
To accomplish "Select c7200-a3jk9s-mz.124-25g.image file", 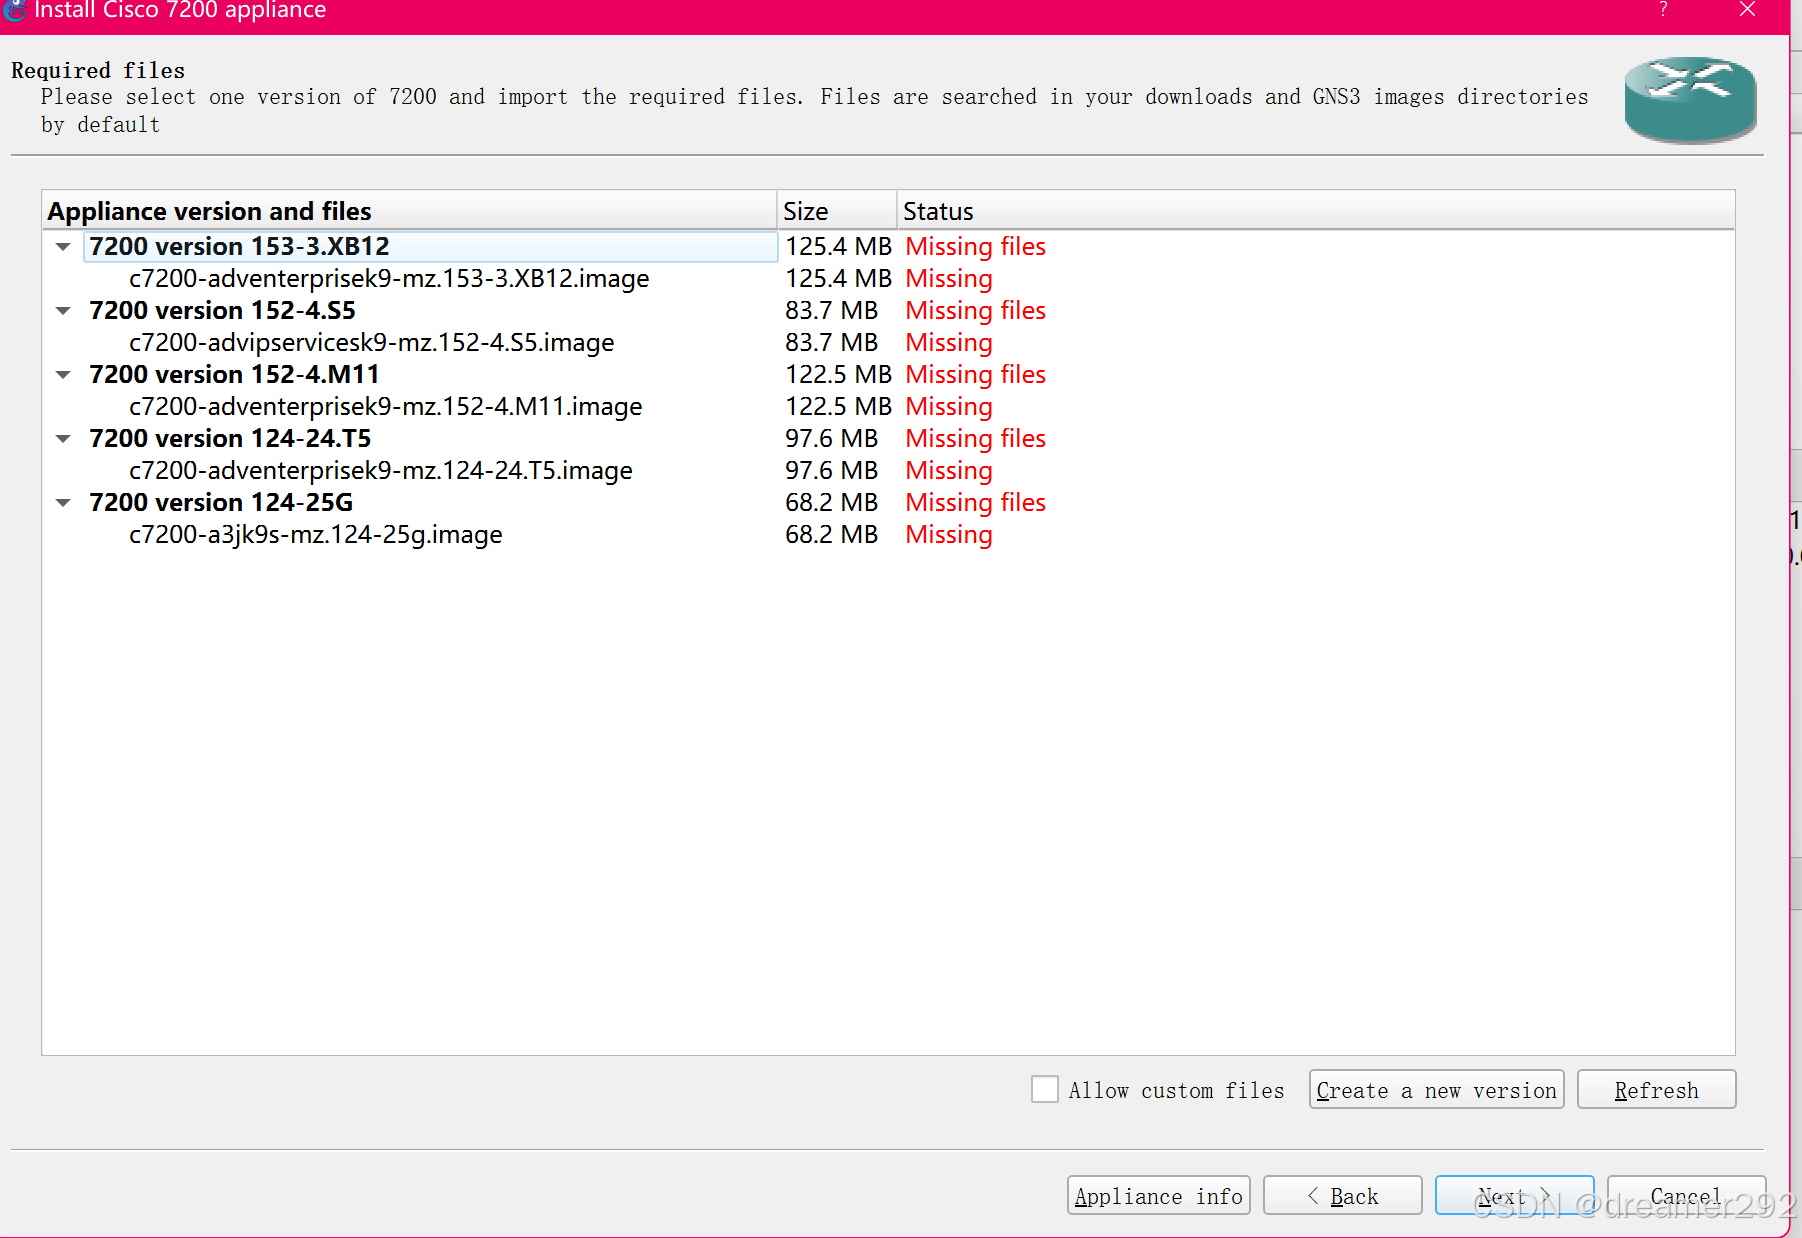I will click(x=316, y=535).
